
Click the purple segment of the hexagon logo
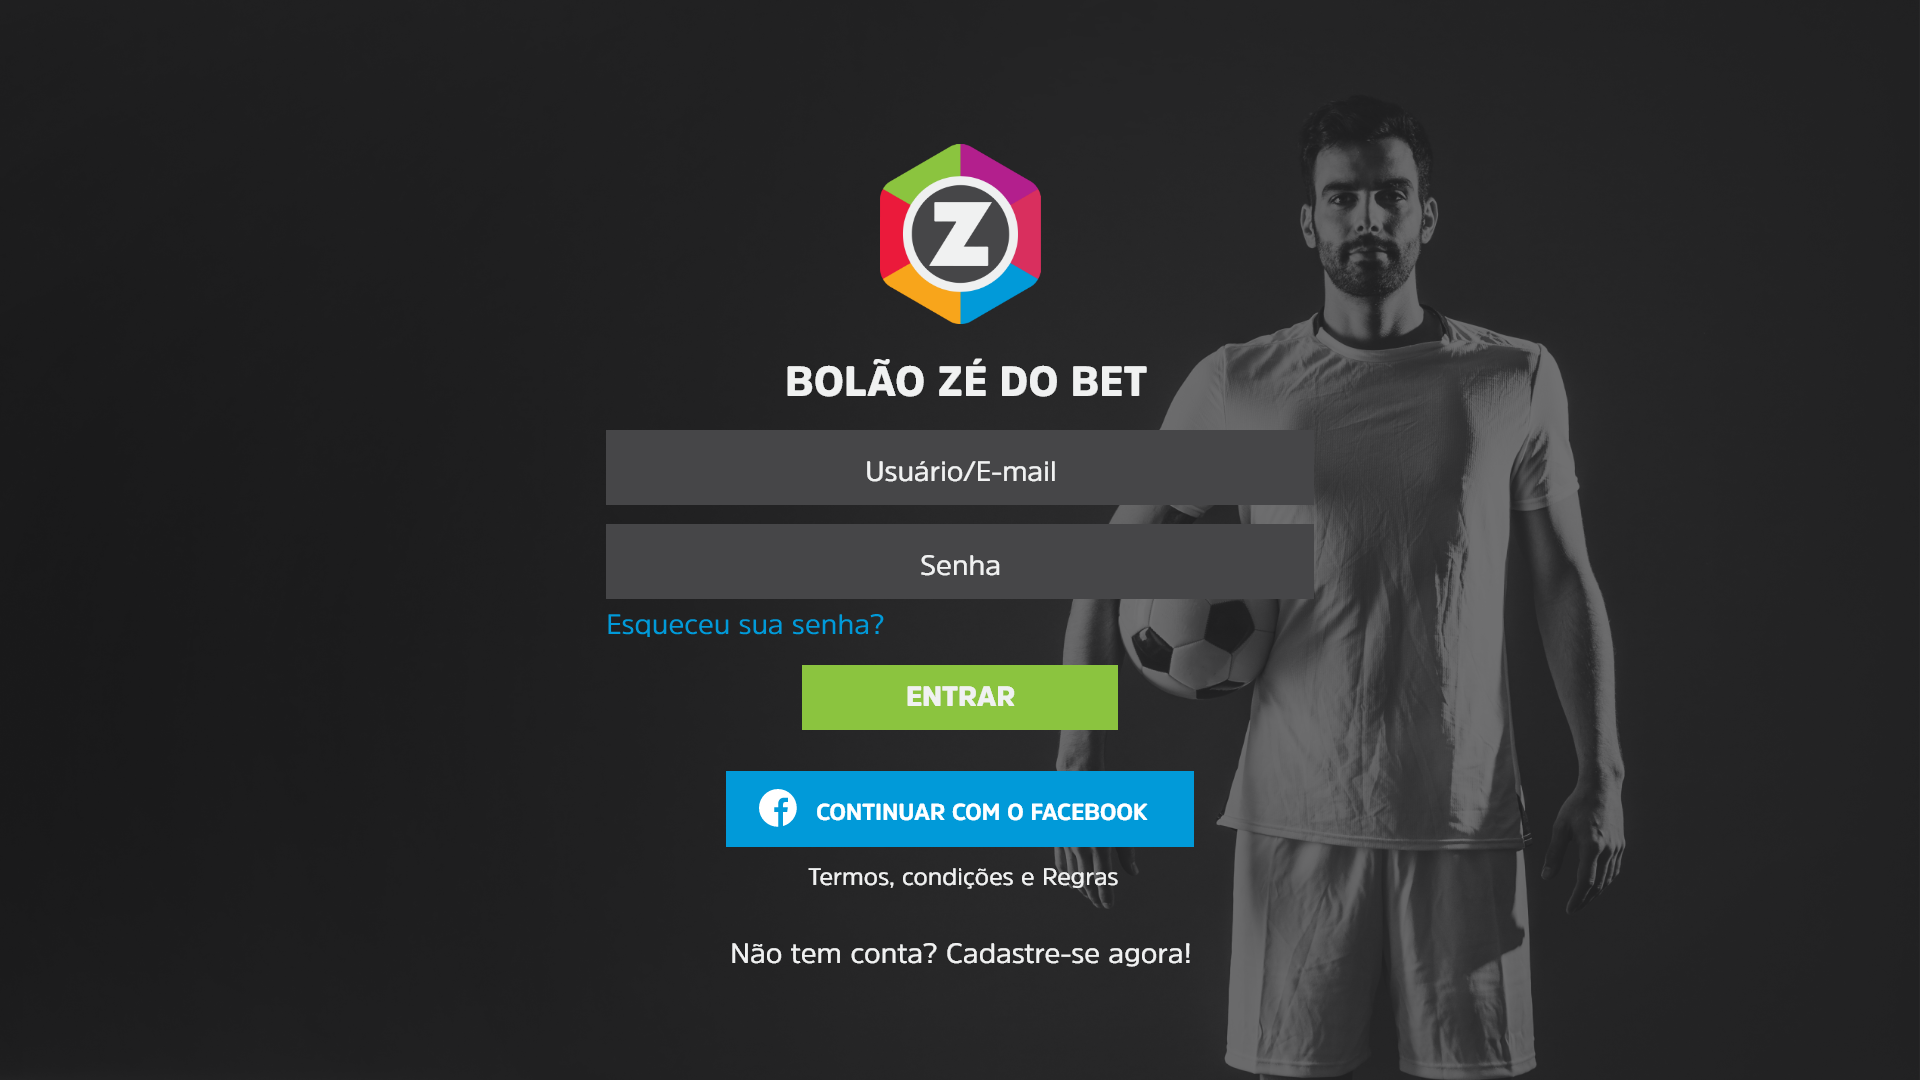click(x=1000, y=173)
